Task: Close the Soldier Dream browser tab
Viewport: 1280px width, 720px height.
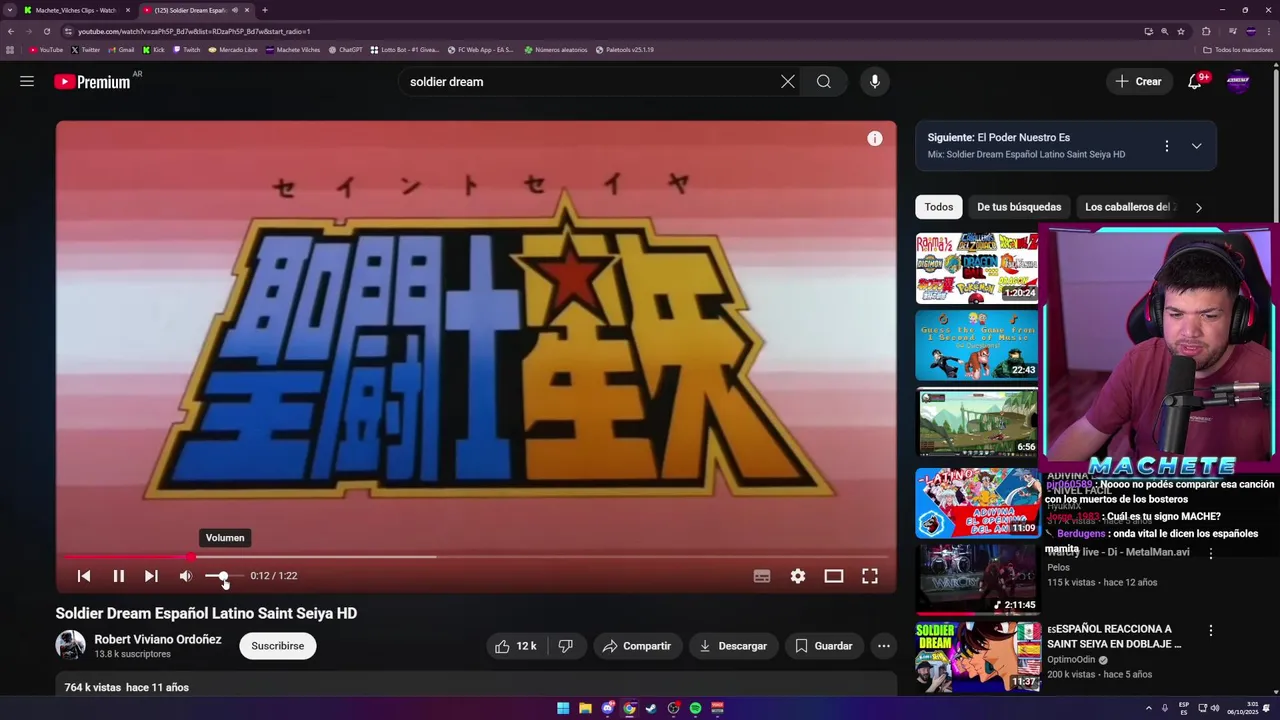Action: pyautogui.click(x=247, y=10)
